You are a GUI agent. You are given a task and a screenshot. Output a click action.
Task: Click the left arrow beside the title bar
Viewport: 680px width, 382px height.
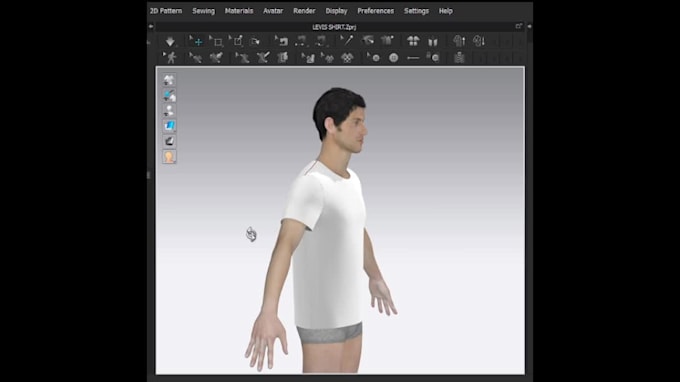coord(150,26)
